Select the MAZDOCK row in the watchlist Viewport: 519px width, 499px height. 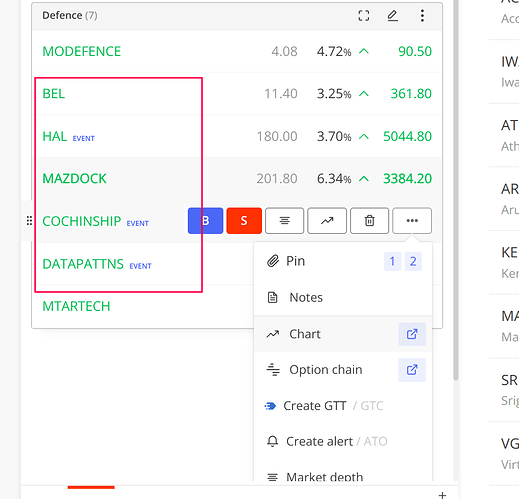237,179
